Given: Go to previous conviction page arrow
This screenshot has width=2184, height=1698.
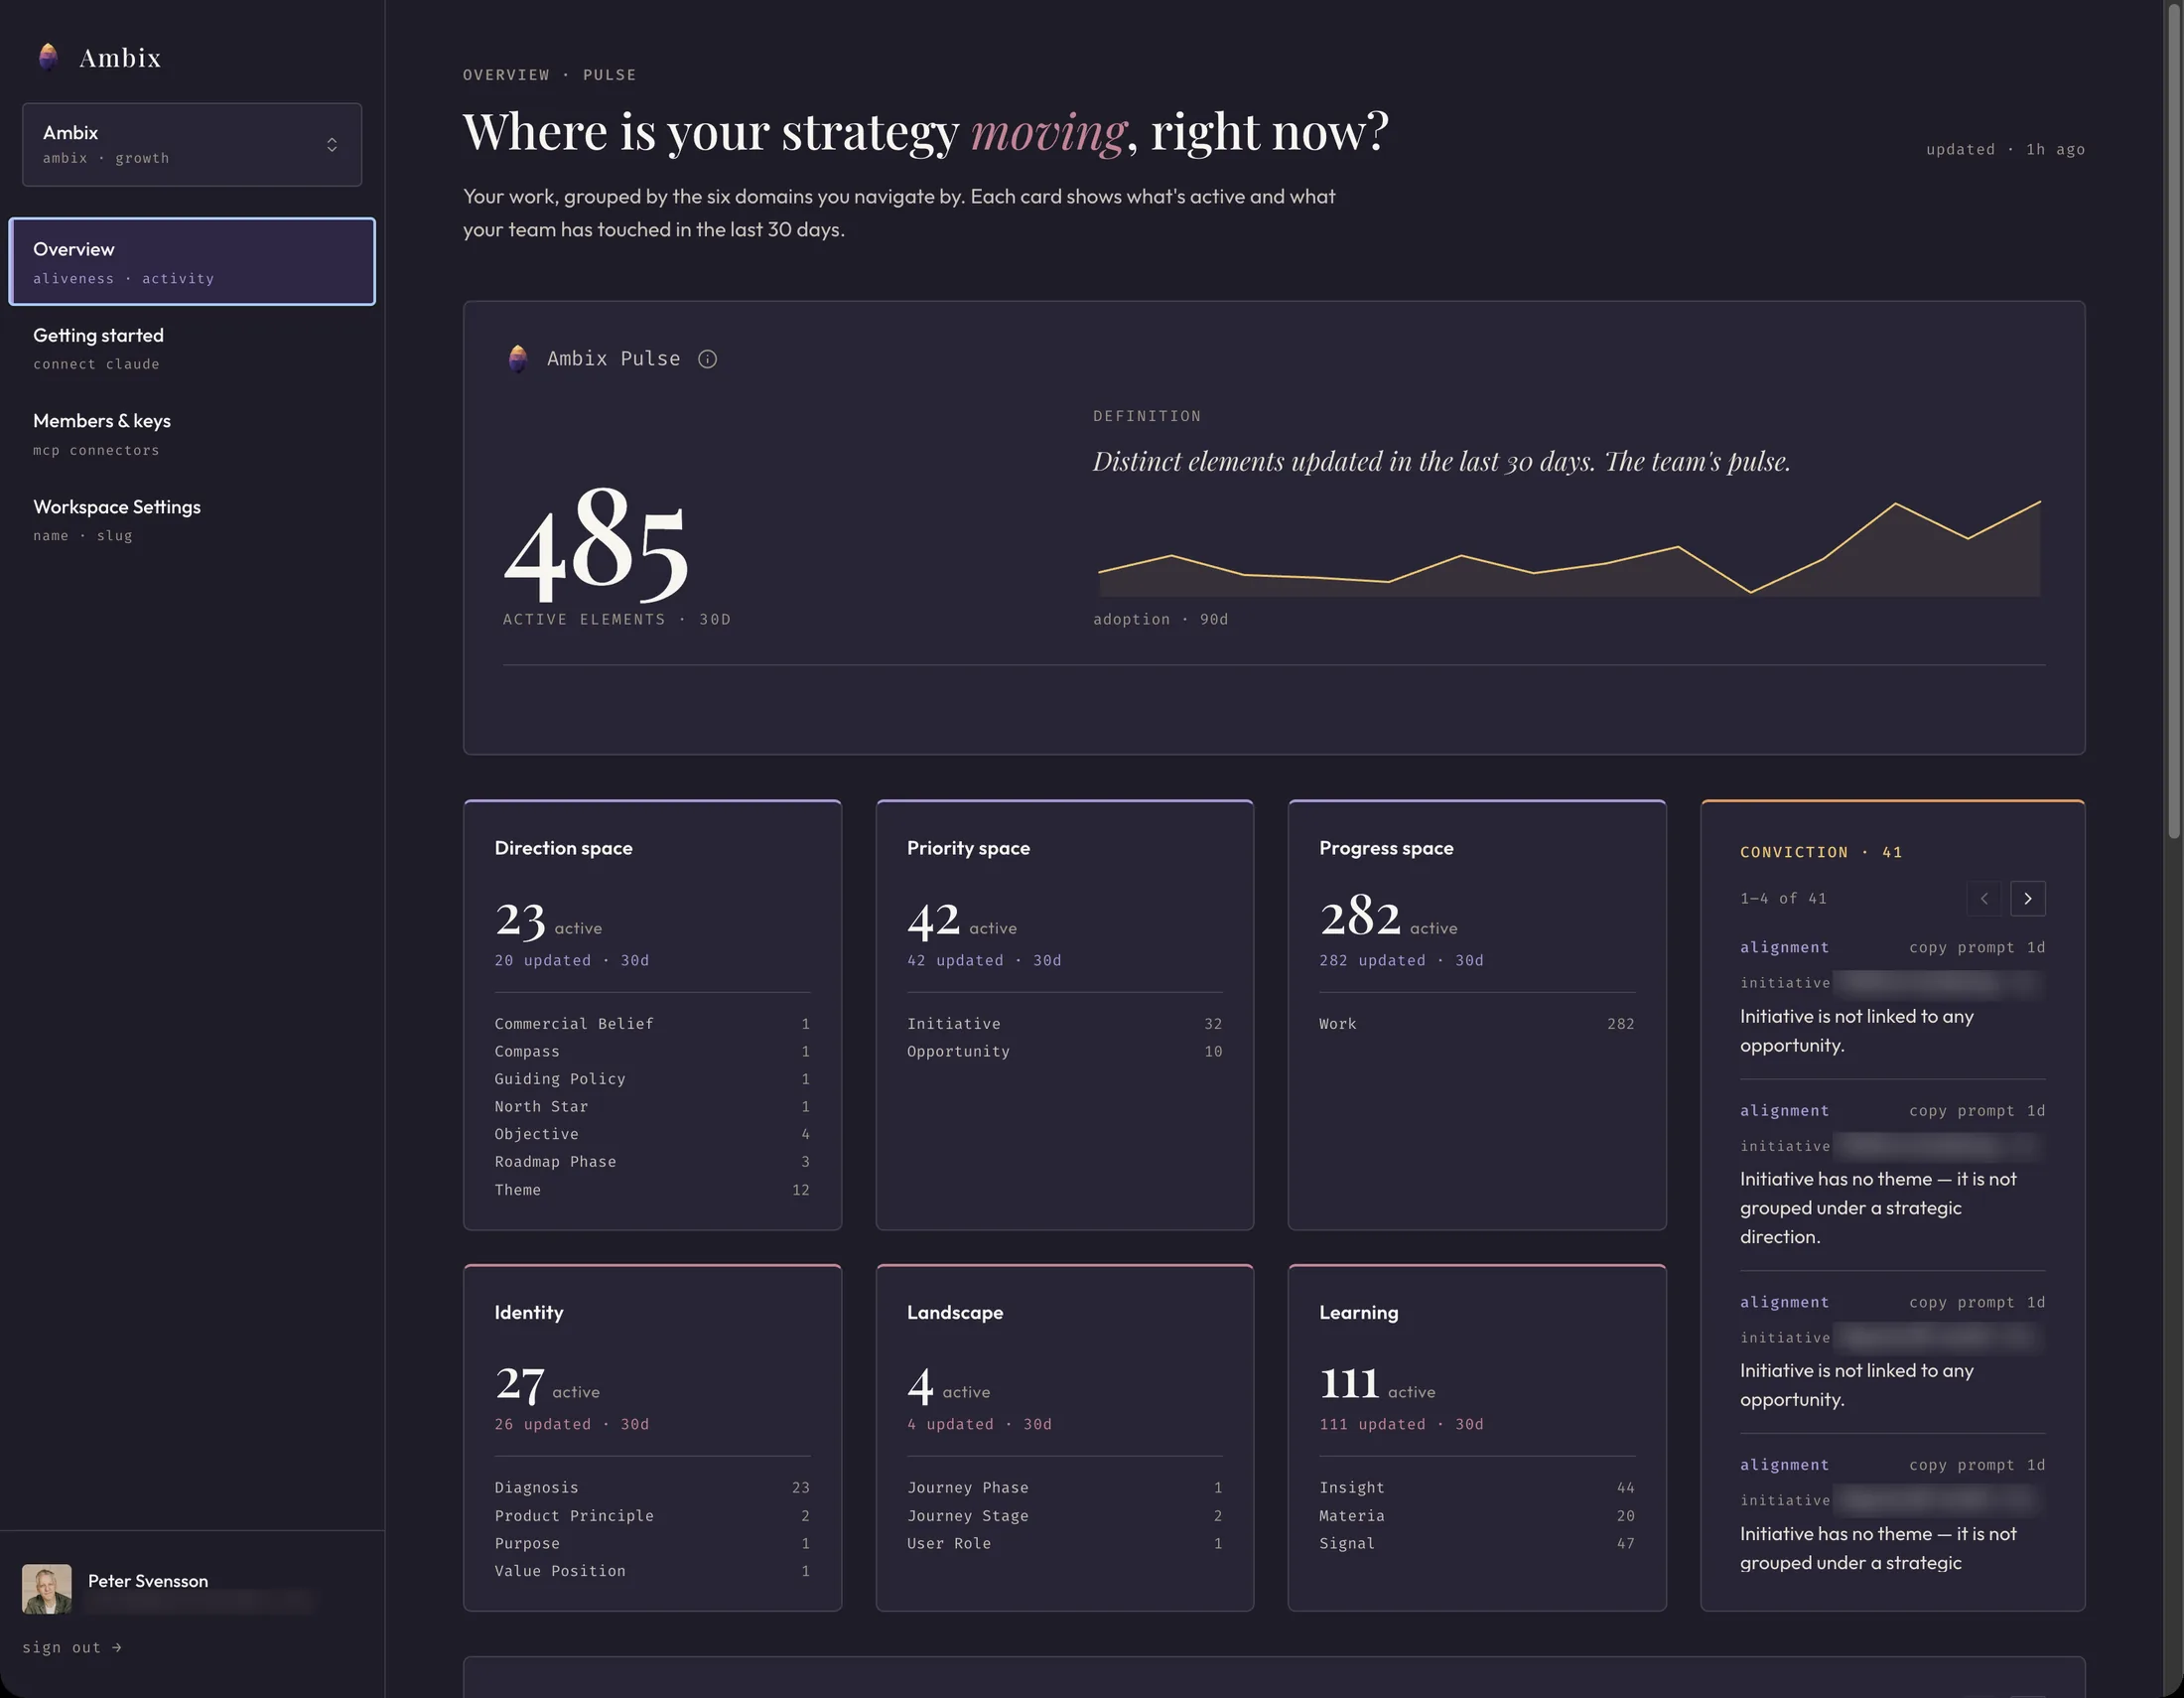Looking at the screenshot, I should click(1984, 898).
